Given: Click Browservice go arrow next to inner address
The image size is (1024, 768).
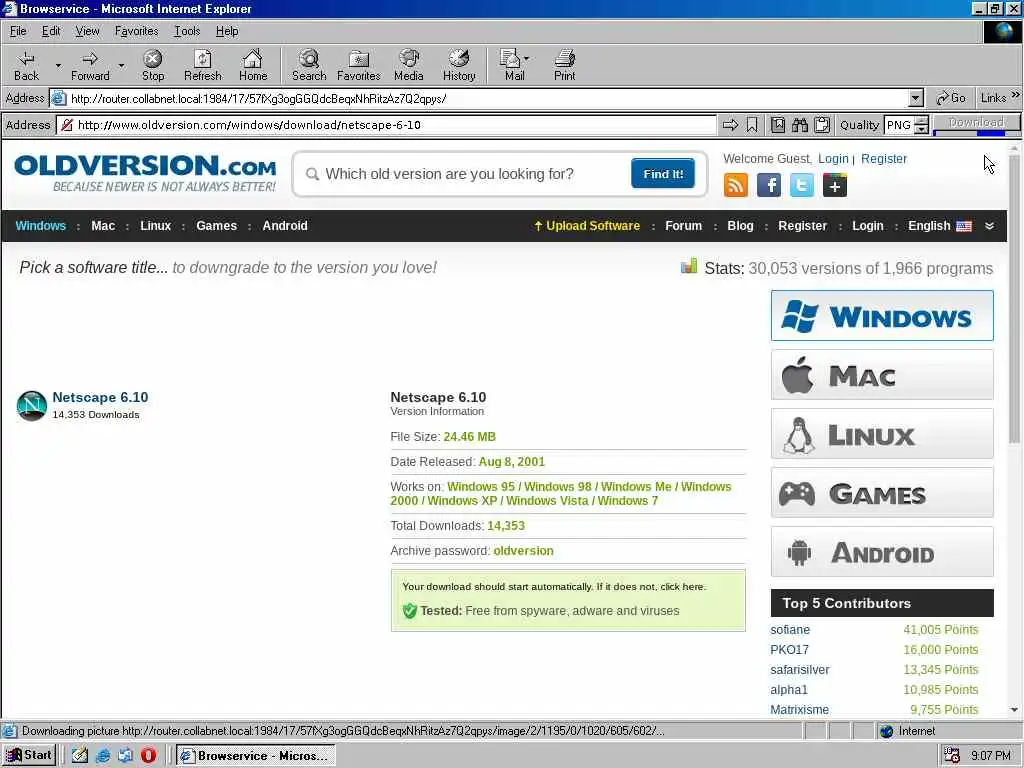Looking at the screenshot, I should click(x=730, y=125).
